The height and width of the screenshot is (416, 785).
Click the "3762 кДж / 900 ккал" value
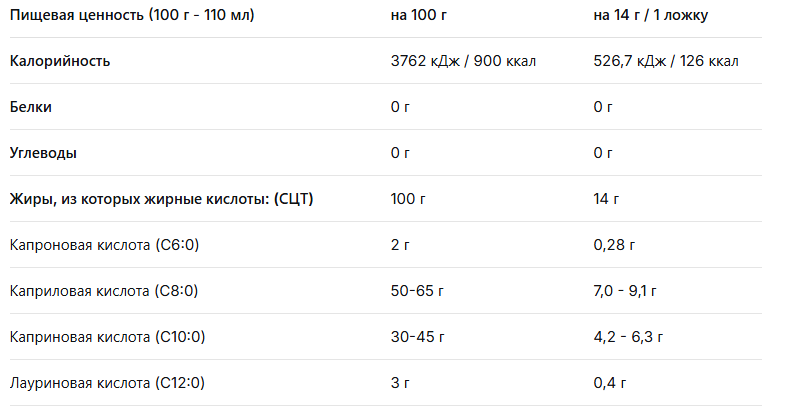coord(464,61)
